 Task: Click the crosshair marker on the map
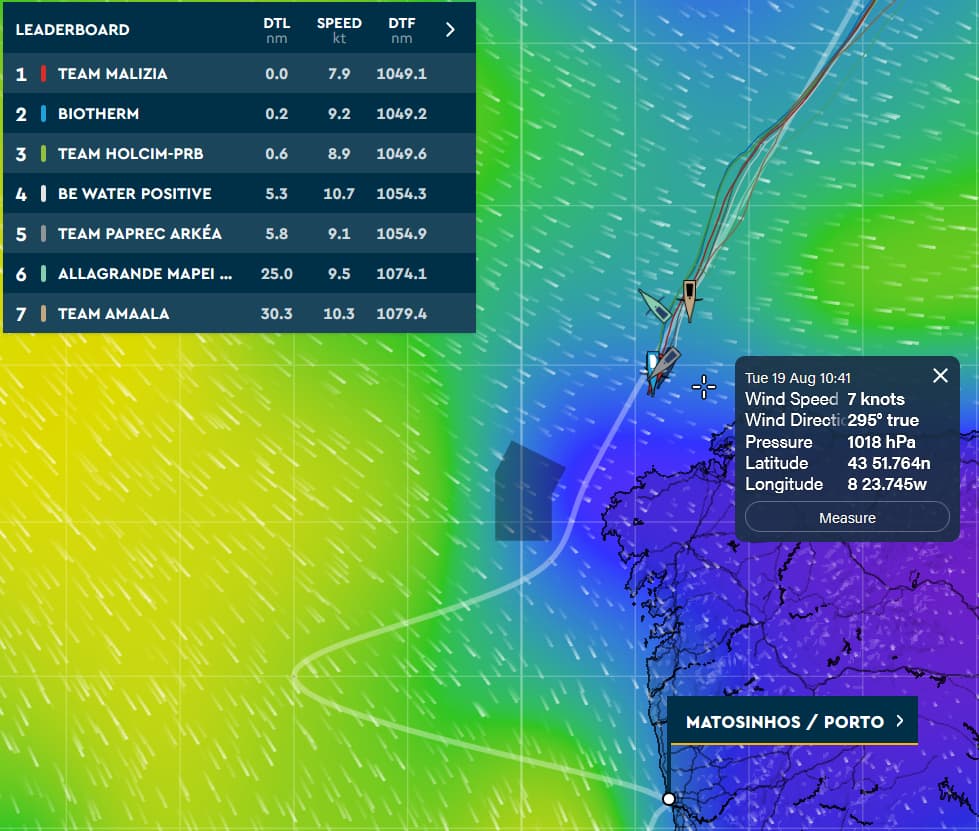click(x=704, y=388)
